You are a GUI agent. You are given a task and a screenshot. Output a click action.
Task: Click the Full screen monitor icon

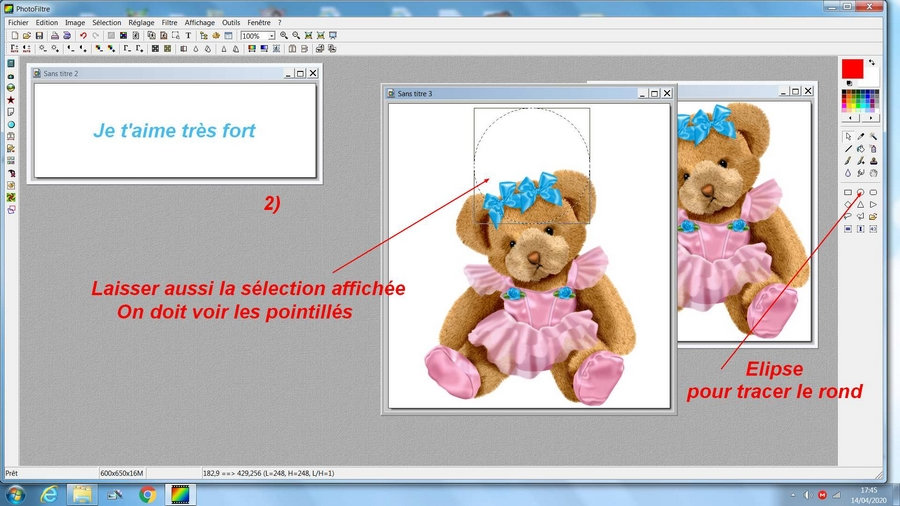point(333,36)
